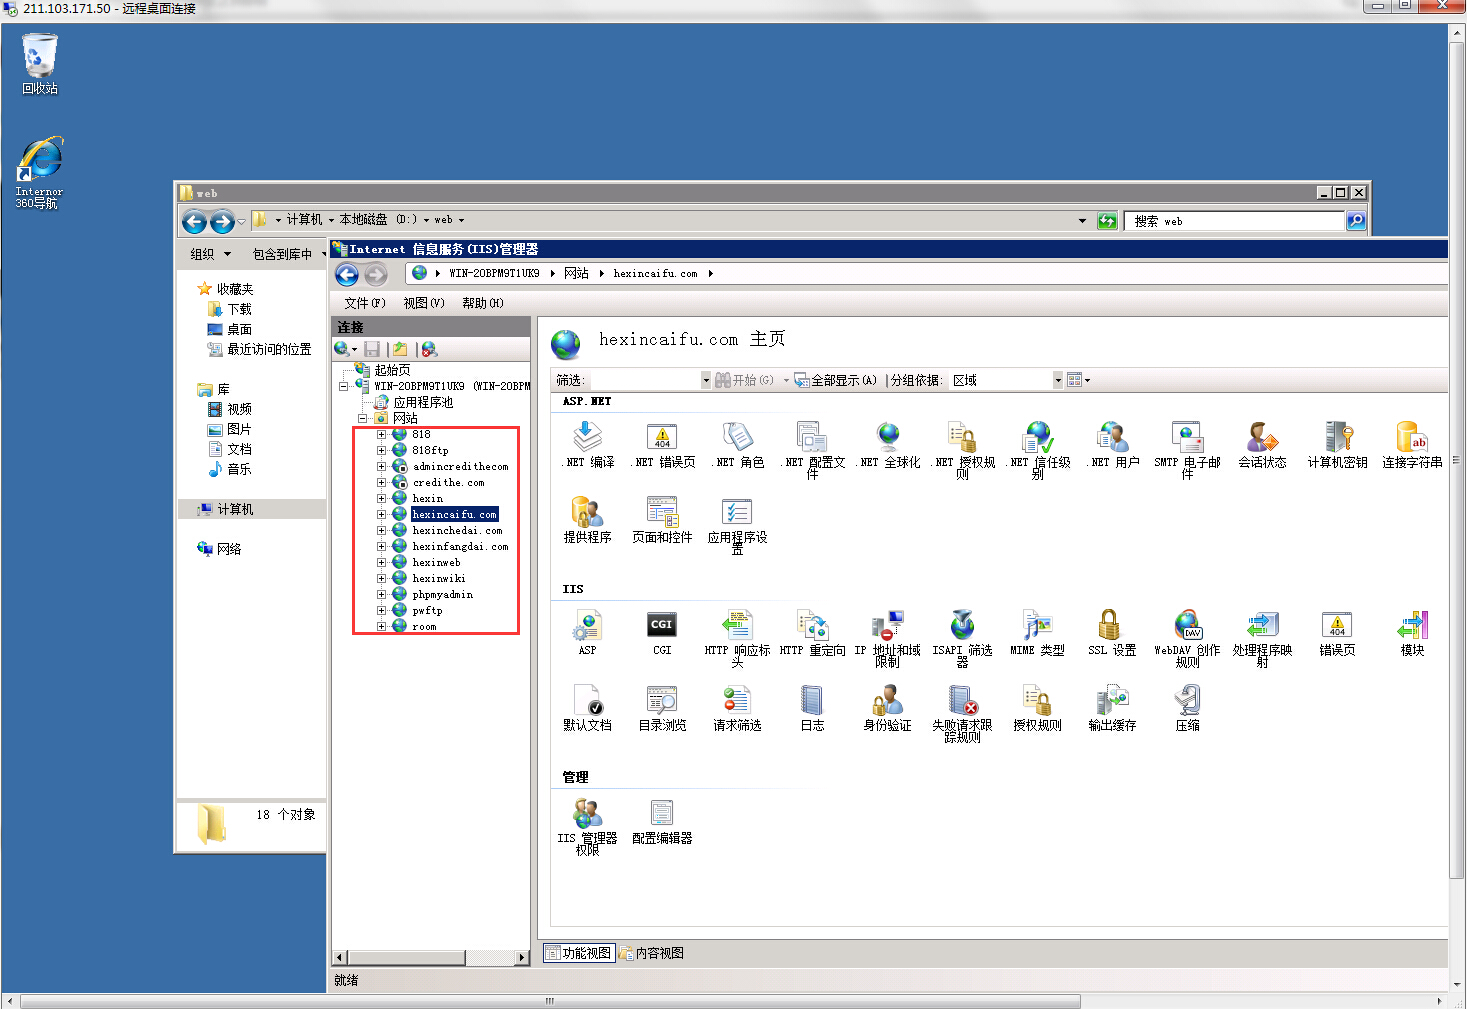This screenshot has height=1009, width=1467.
Task: Collapse the WIN-20BPM9T1UK9 server node
Action: point(343,386)
